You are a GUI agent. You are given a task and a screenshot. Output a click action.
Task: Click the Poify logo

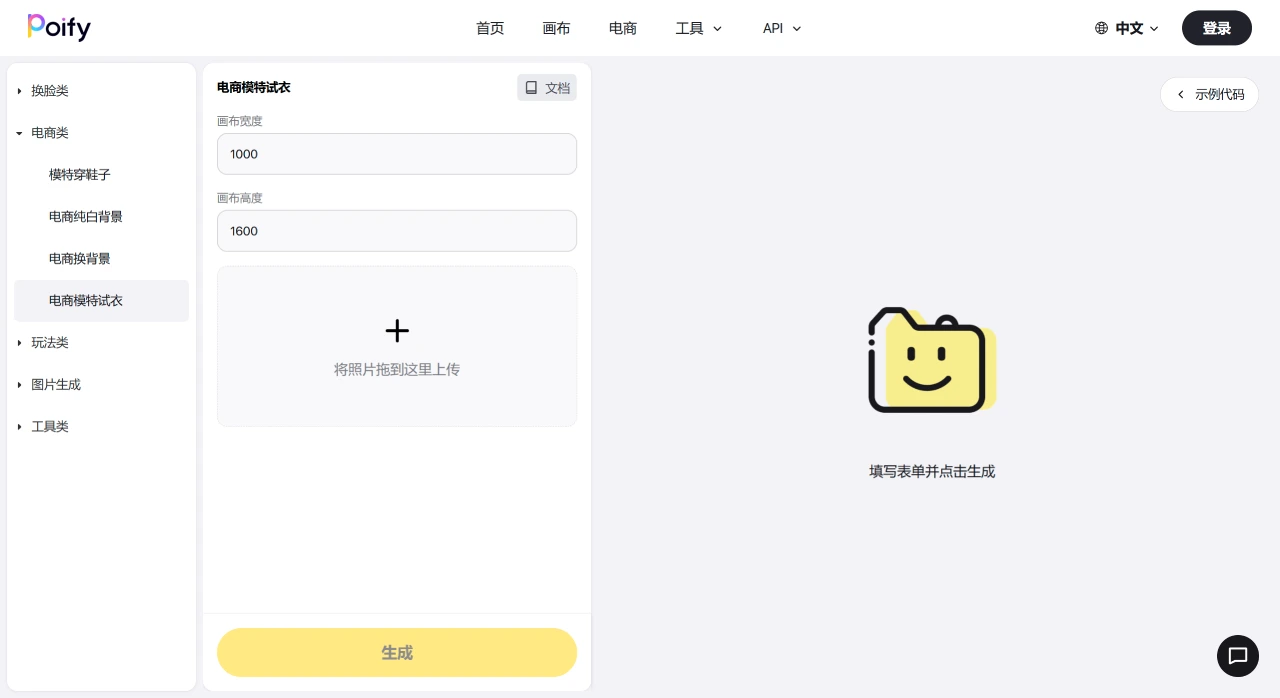(58, 27)
